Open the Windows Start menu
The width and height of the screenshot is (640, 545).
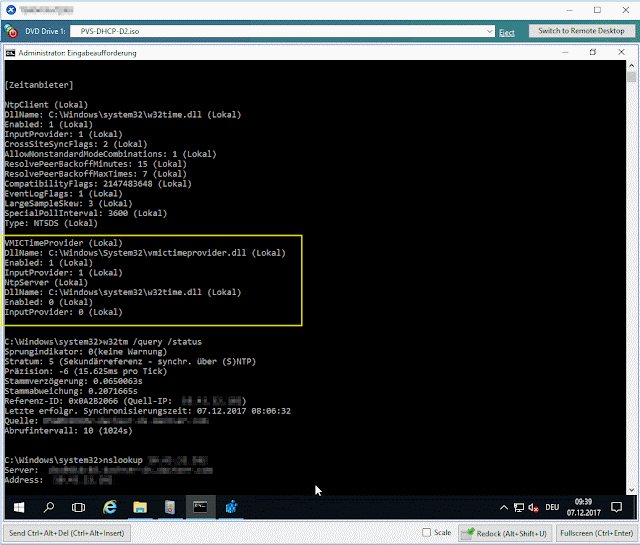click(19, 507)
